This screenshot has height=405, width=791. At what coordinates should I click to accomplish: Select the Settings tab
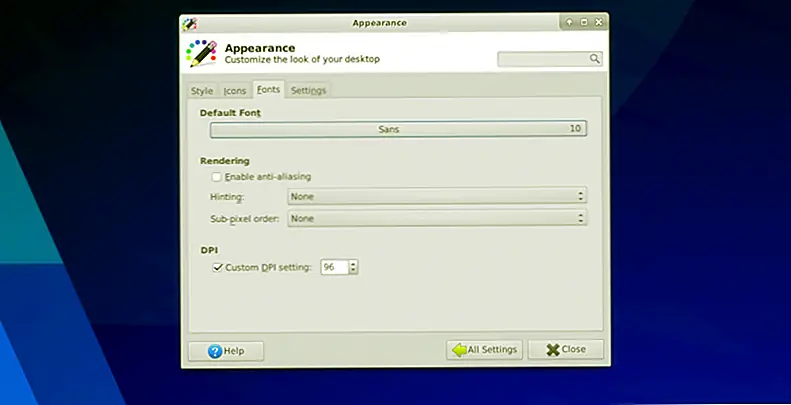[x=308, y=91]
